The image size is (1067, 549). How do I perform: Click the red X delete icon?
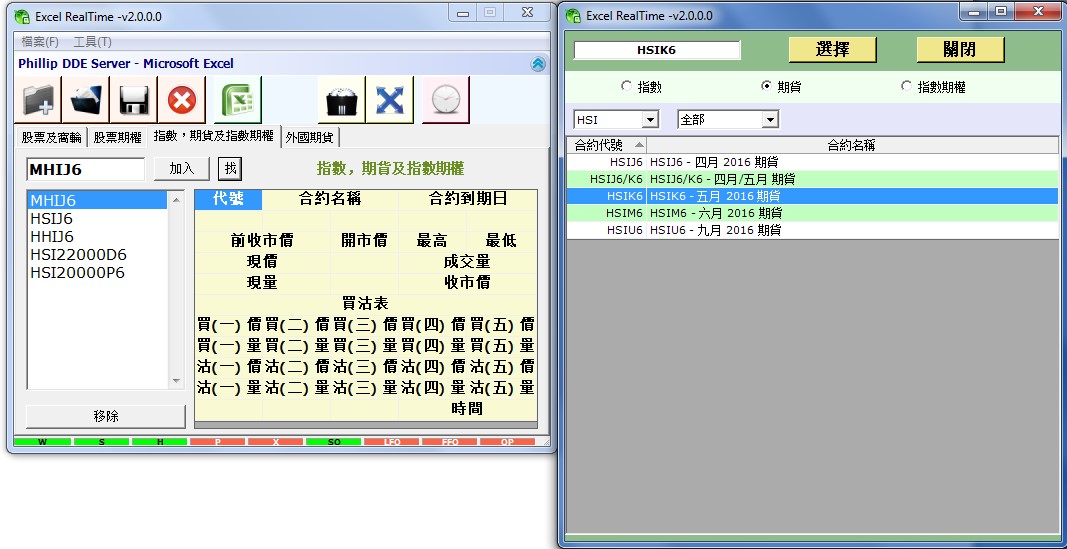coord(182,100)
